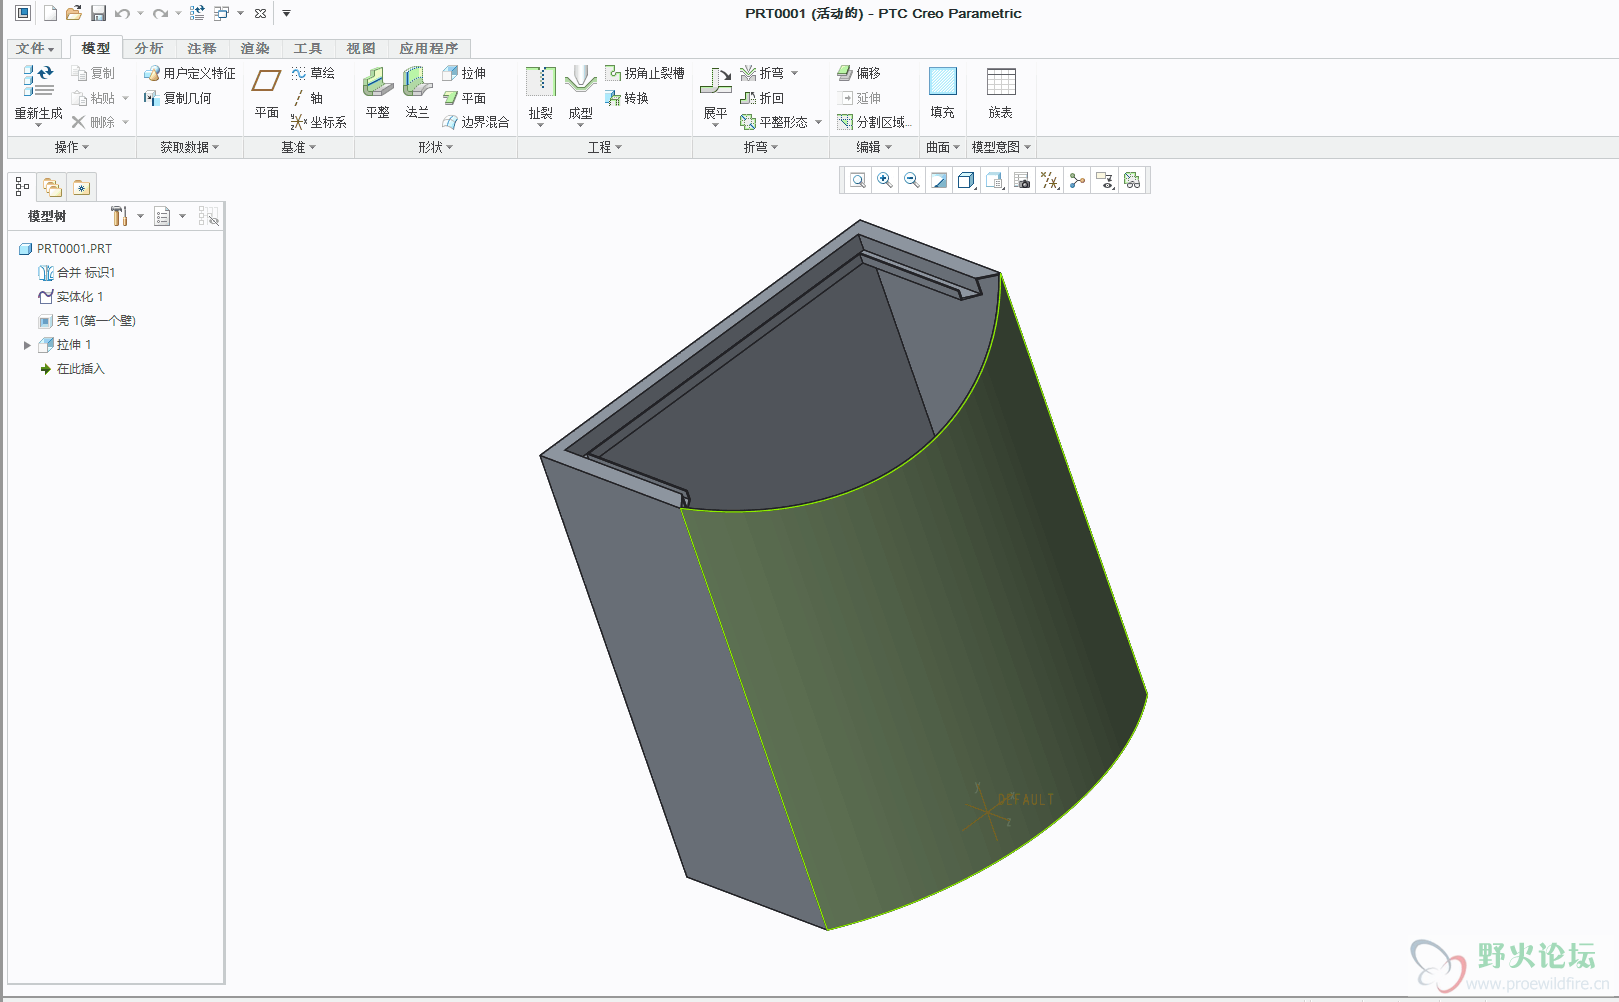Create a datum 轴 axis
1619x1002 pixels.
click(x=307, y=98)
